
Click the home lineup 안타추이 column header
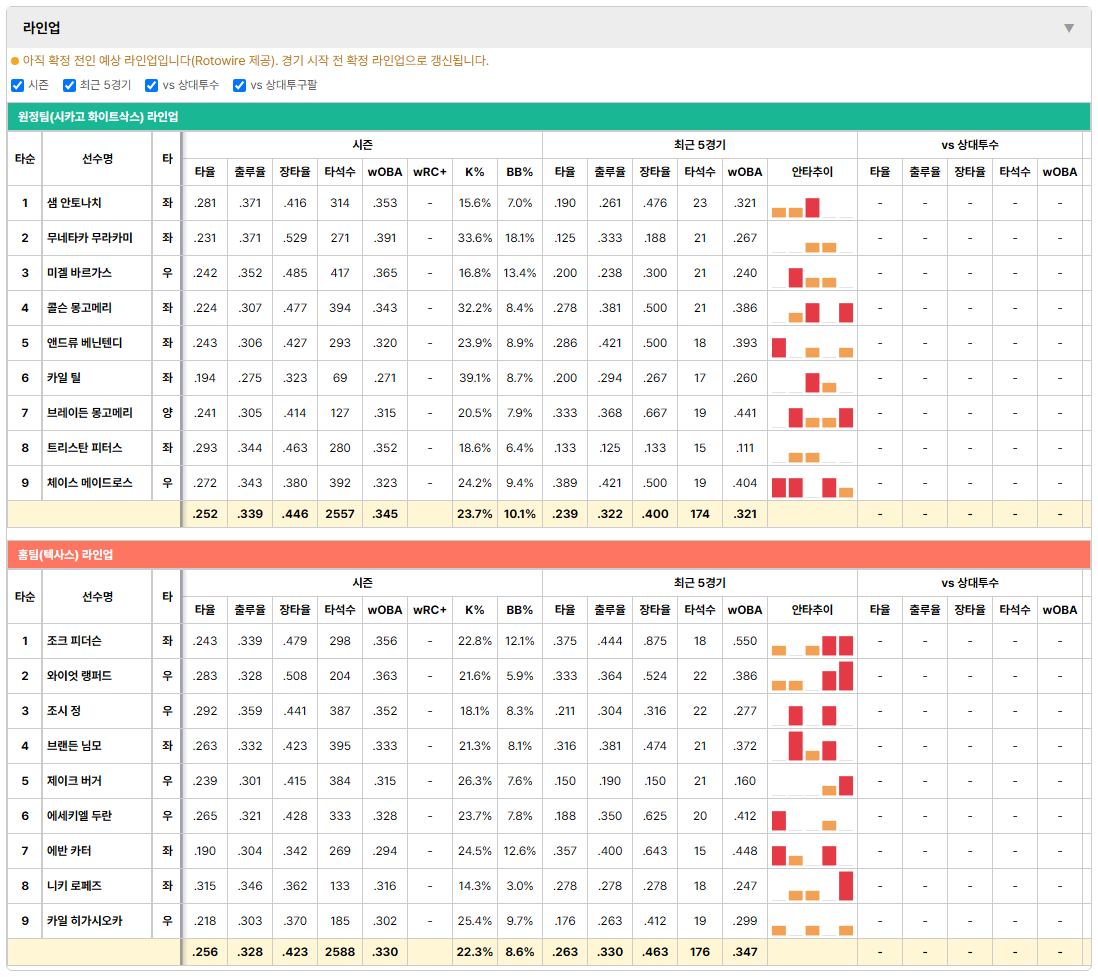pyautogui.click(x=812, y=610)
